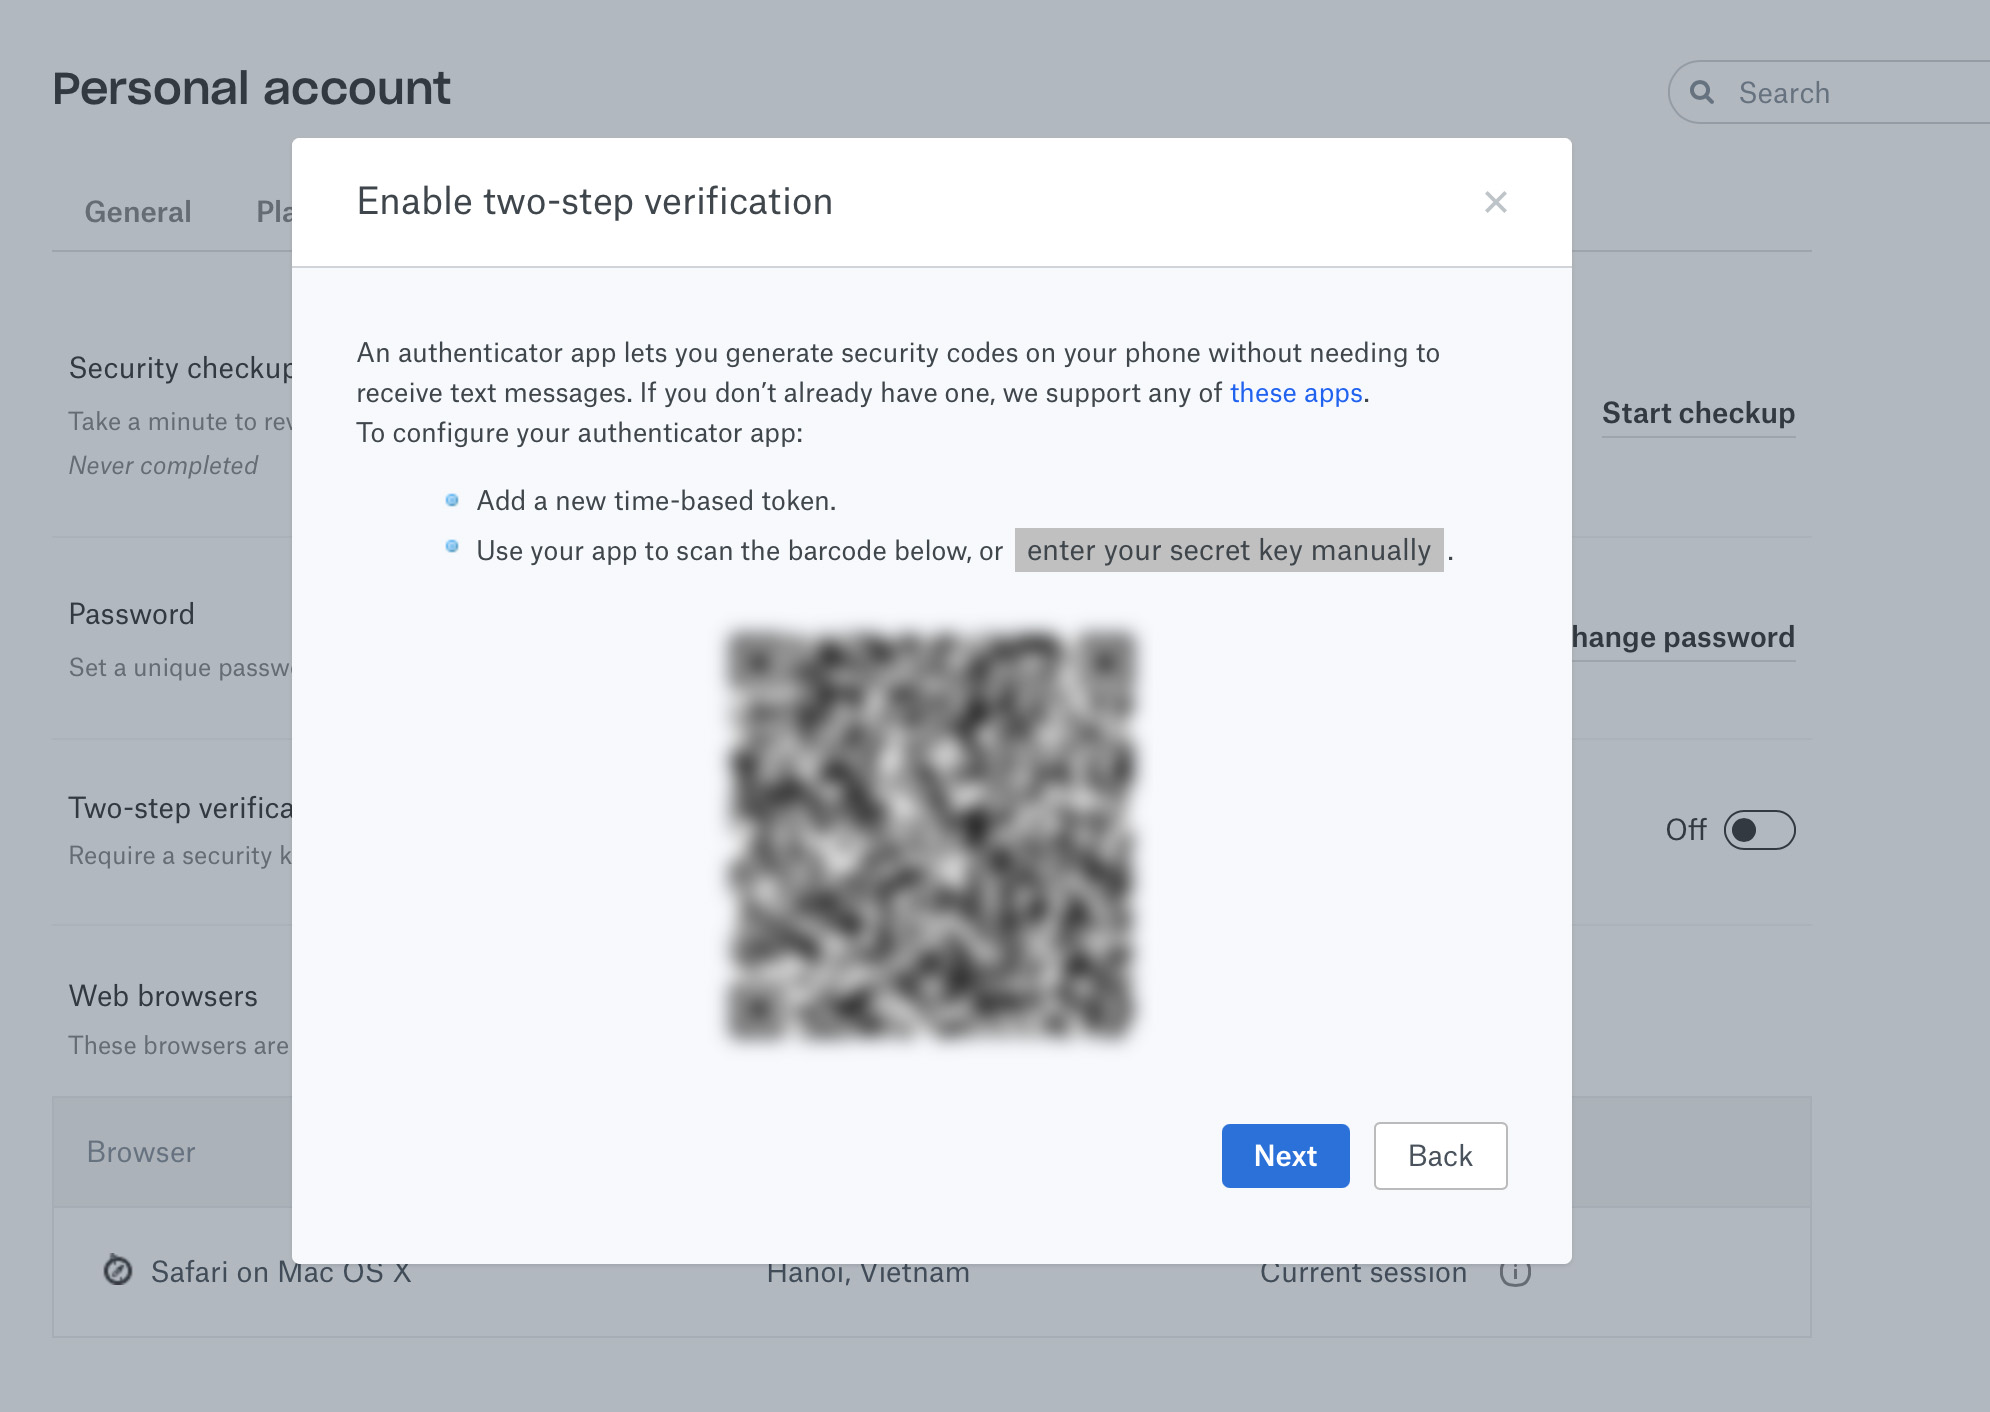Click the 'Enable two-step verification' title

(x=595, y=202)
